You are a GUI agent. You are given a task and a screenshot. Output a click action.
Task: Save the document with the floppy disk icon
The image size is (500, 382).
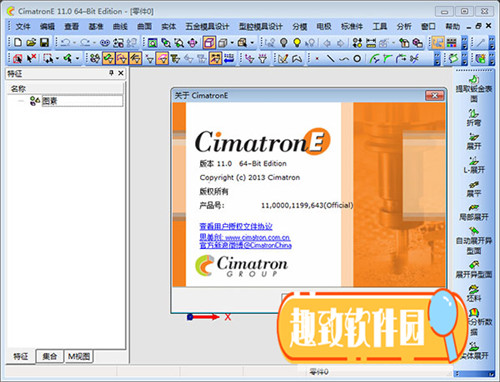[44, 42]
